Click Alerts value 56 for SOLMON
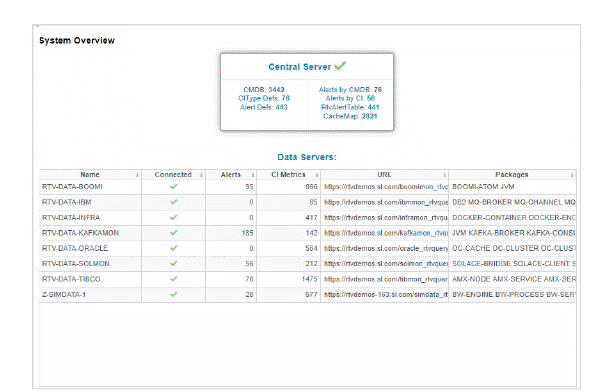Viewport: 615px width, 391px height. [x=249, y=264]
